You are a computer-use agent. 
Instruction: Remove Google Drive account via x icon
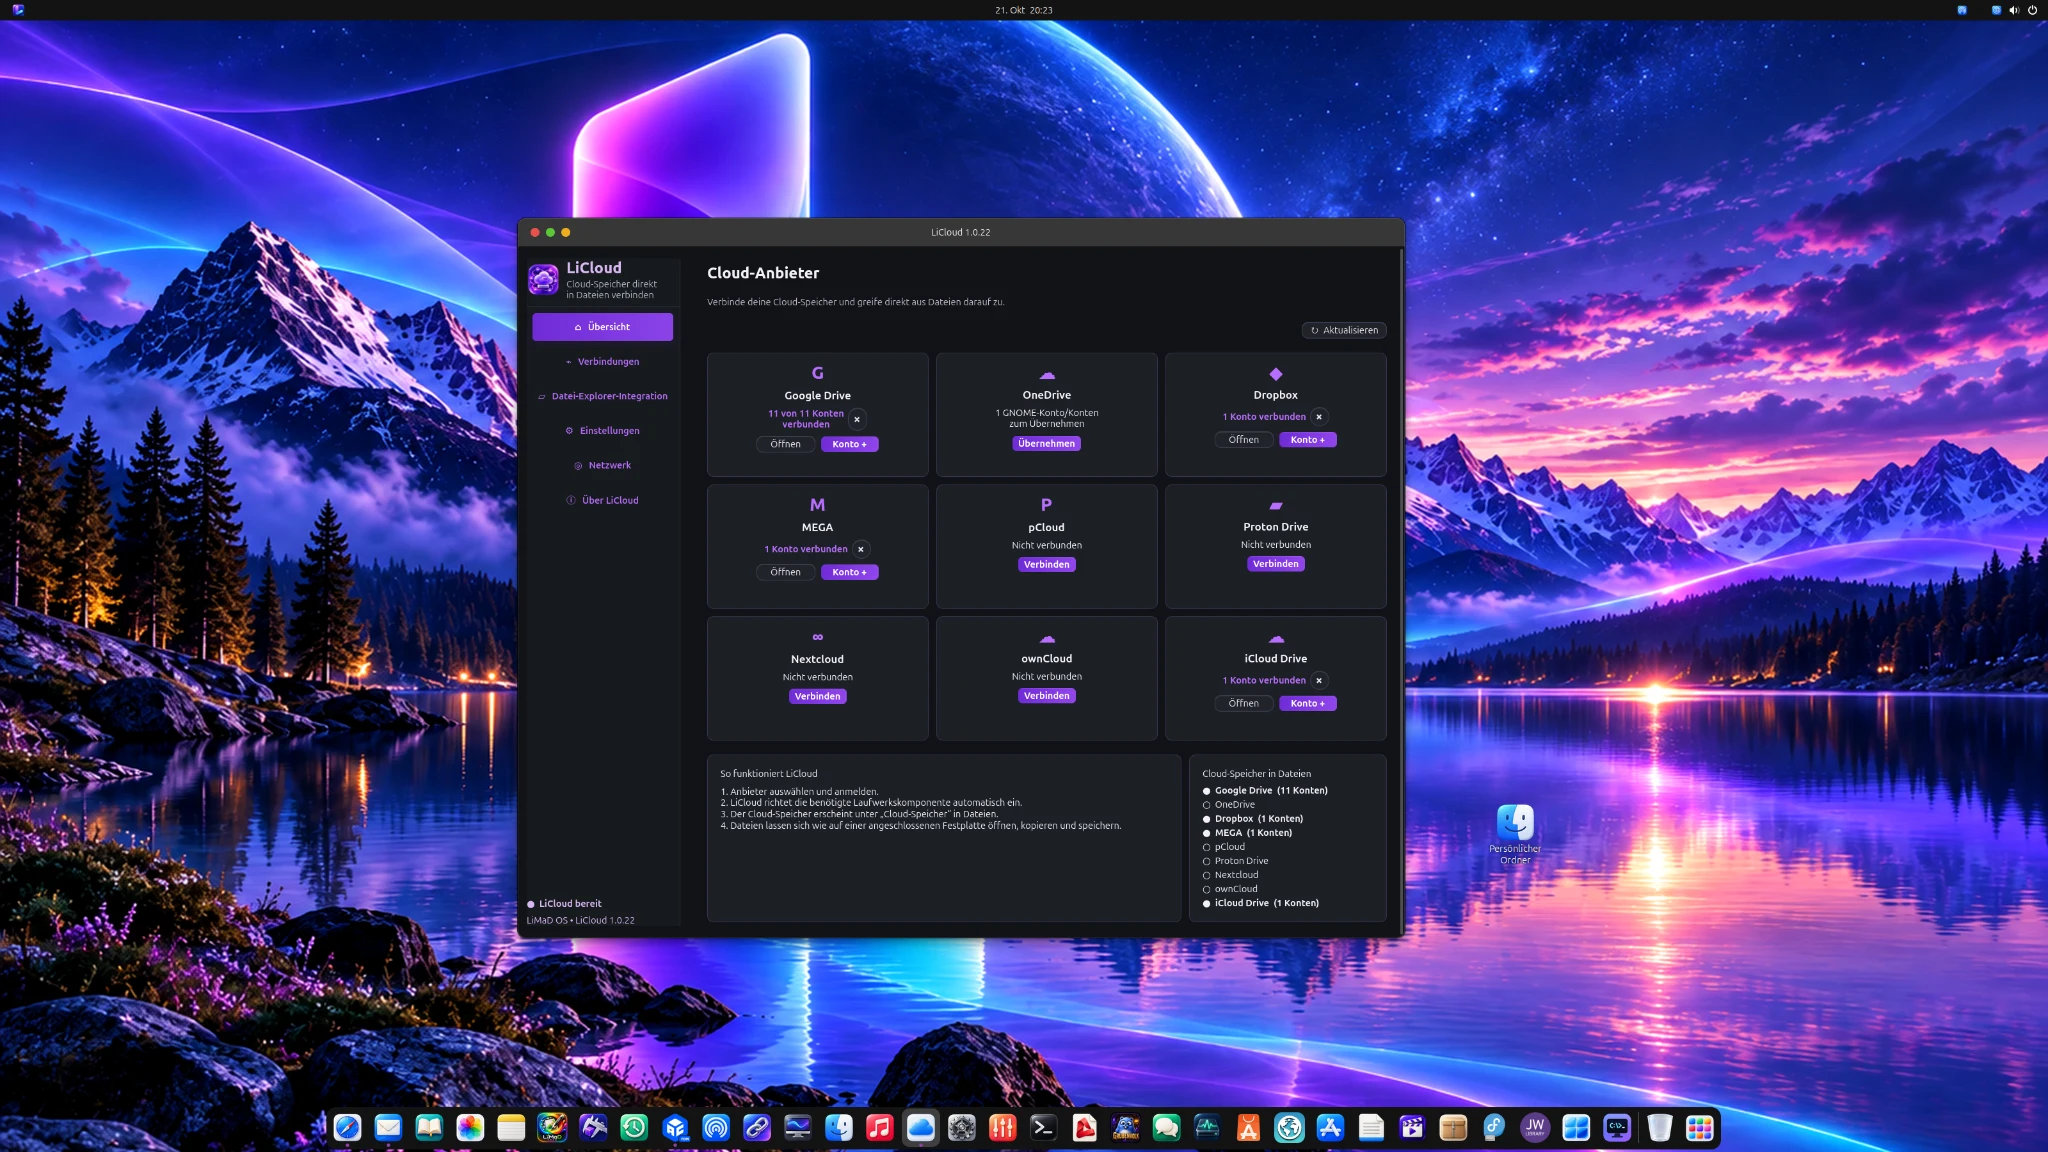pyautogui.click(x=857, y=419)
